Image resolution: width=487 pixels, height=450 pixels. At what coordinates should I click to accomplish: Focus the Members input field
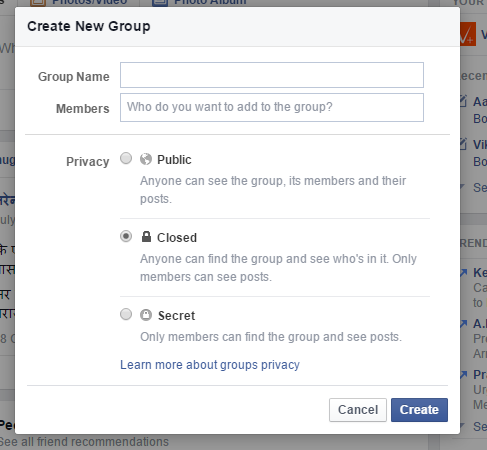[272, 107]
